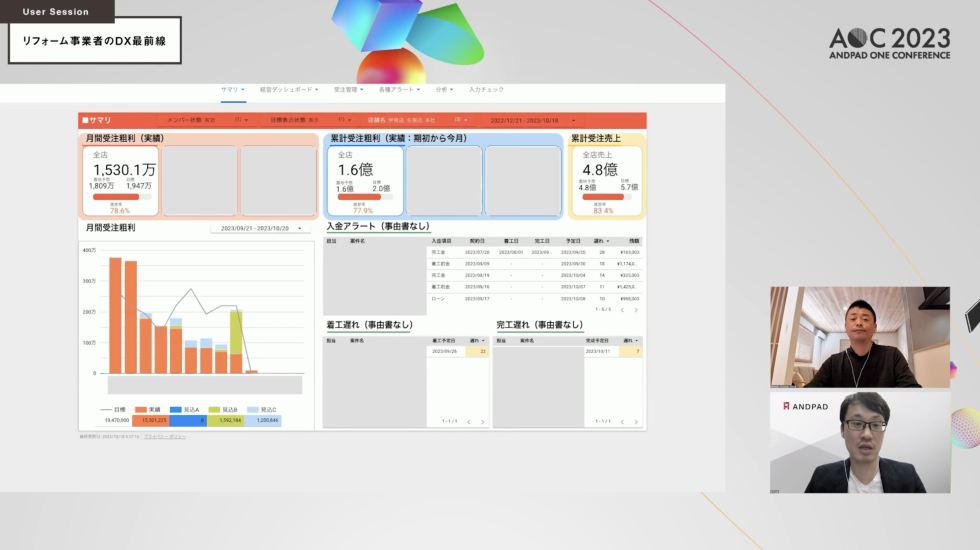Open the 分析 tab menu
980x550 pixels.
[x=444, y=90]
